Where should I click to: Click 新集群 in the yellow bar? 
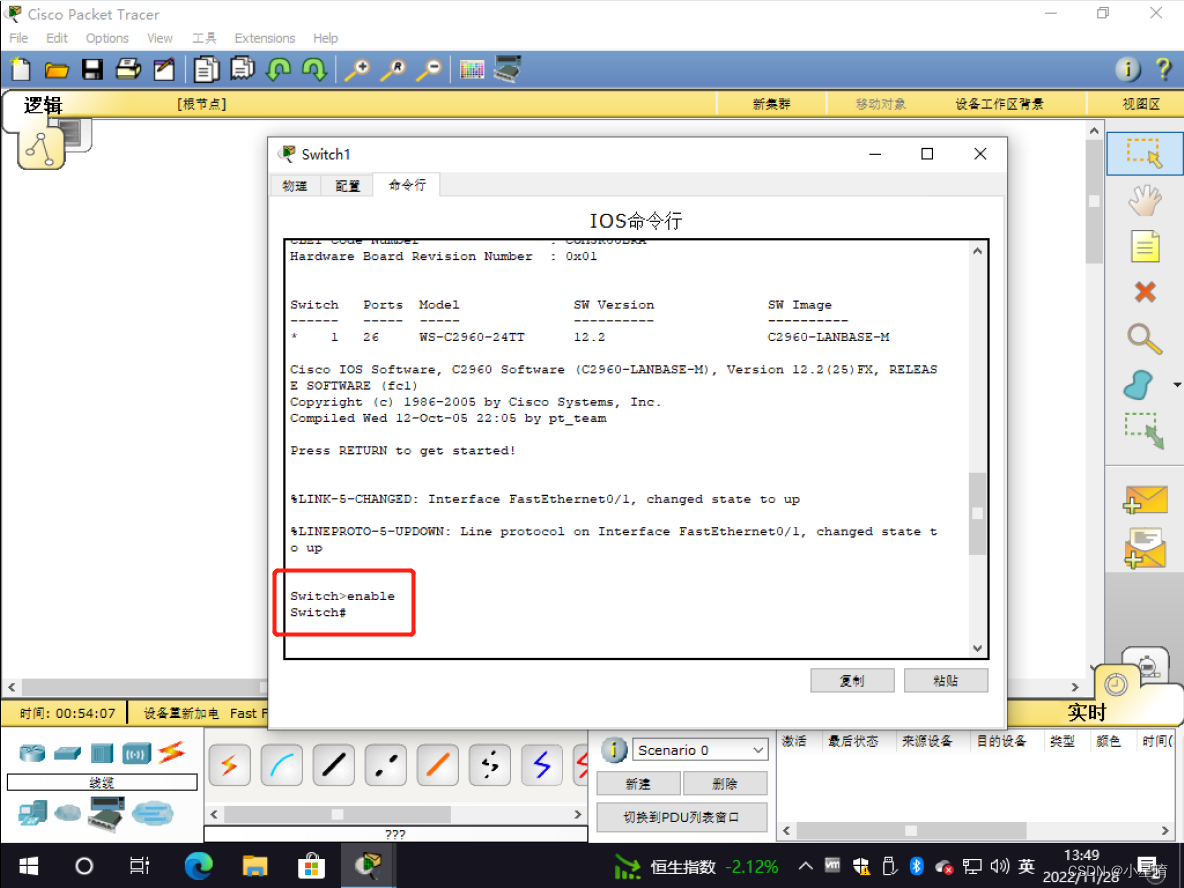771,104
